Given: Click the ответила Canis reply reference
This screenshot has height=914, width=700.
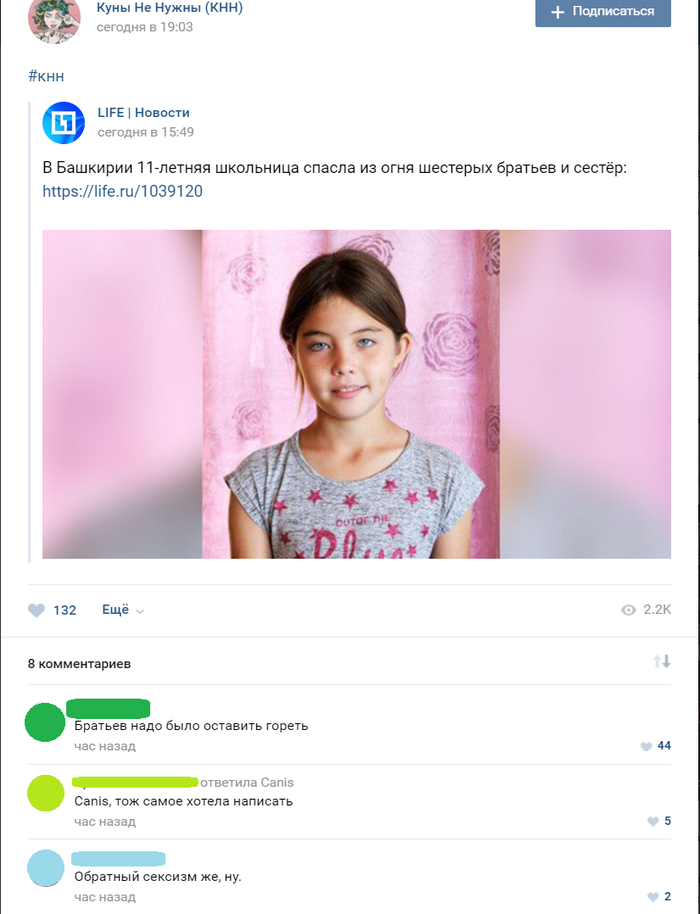Looking at the screenshot, I should click(x=247, y=782).
